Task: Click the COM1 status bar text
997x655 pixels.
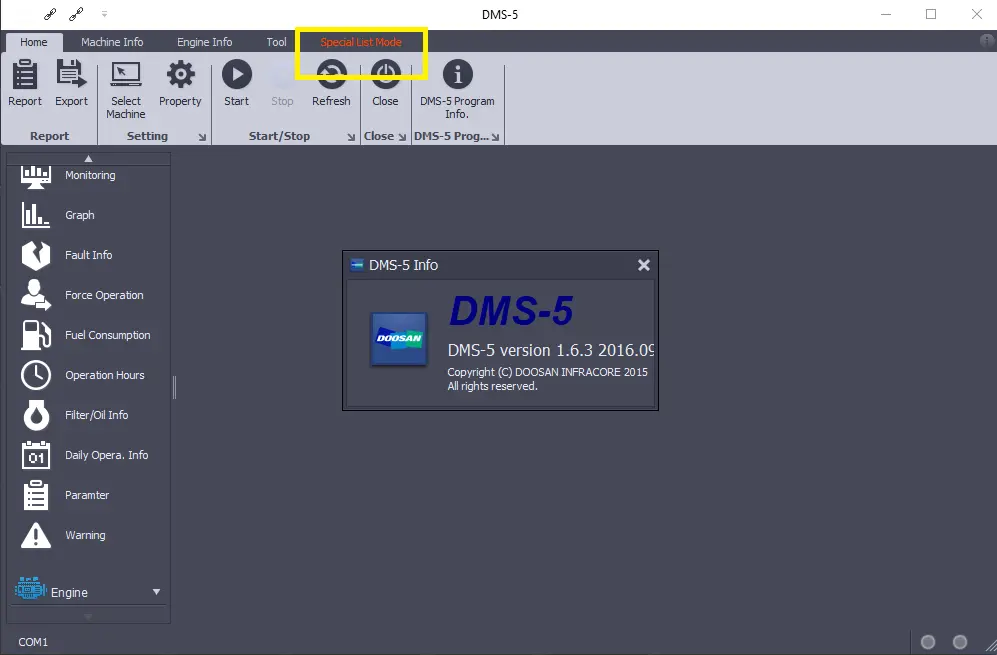Action: (x=33, y=642)
